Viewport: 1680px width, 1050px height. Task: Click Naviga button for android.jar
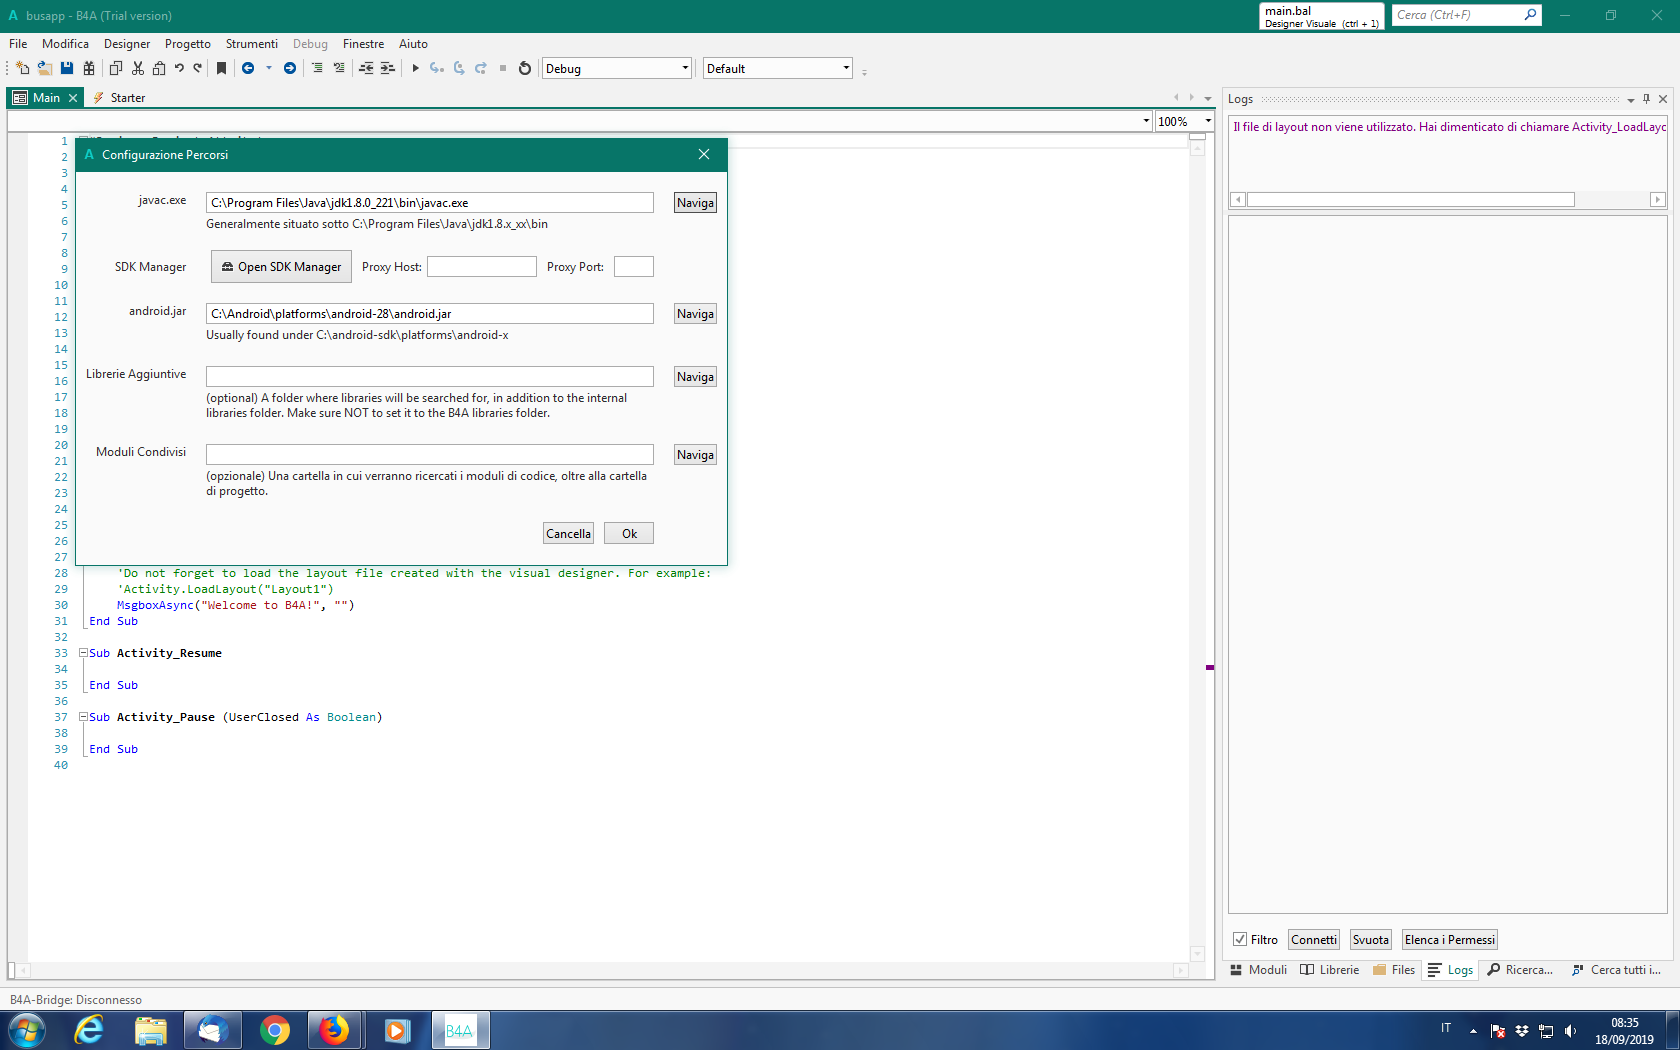[695, 314]
